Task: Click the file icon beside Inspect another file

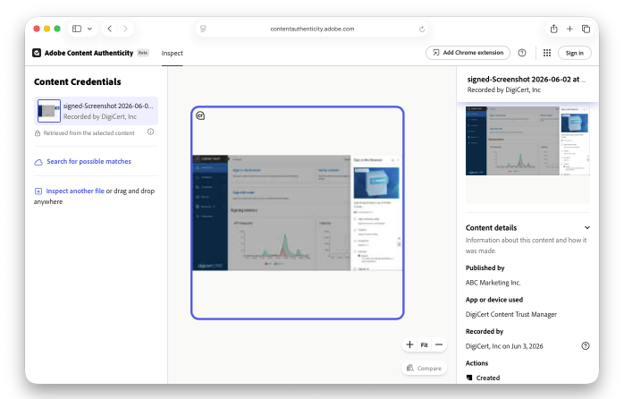Action: [x=38, y=191]
